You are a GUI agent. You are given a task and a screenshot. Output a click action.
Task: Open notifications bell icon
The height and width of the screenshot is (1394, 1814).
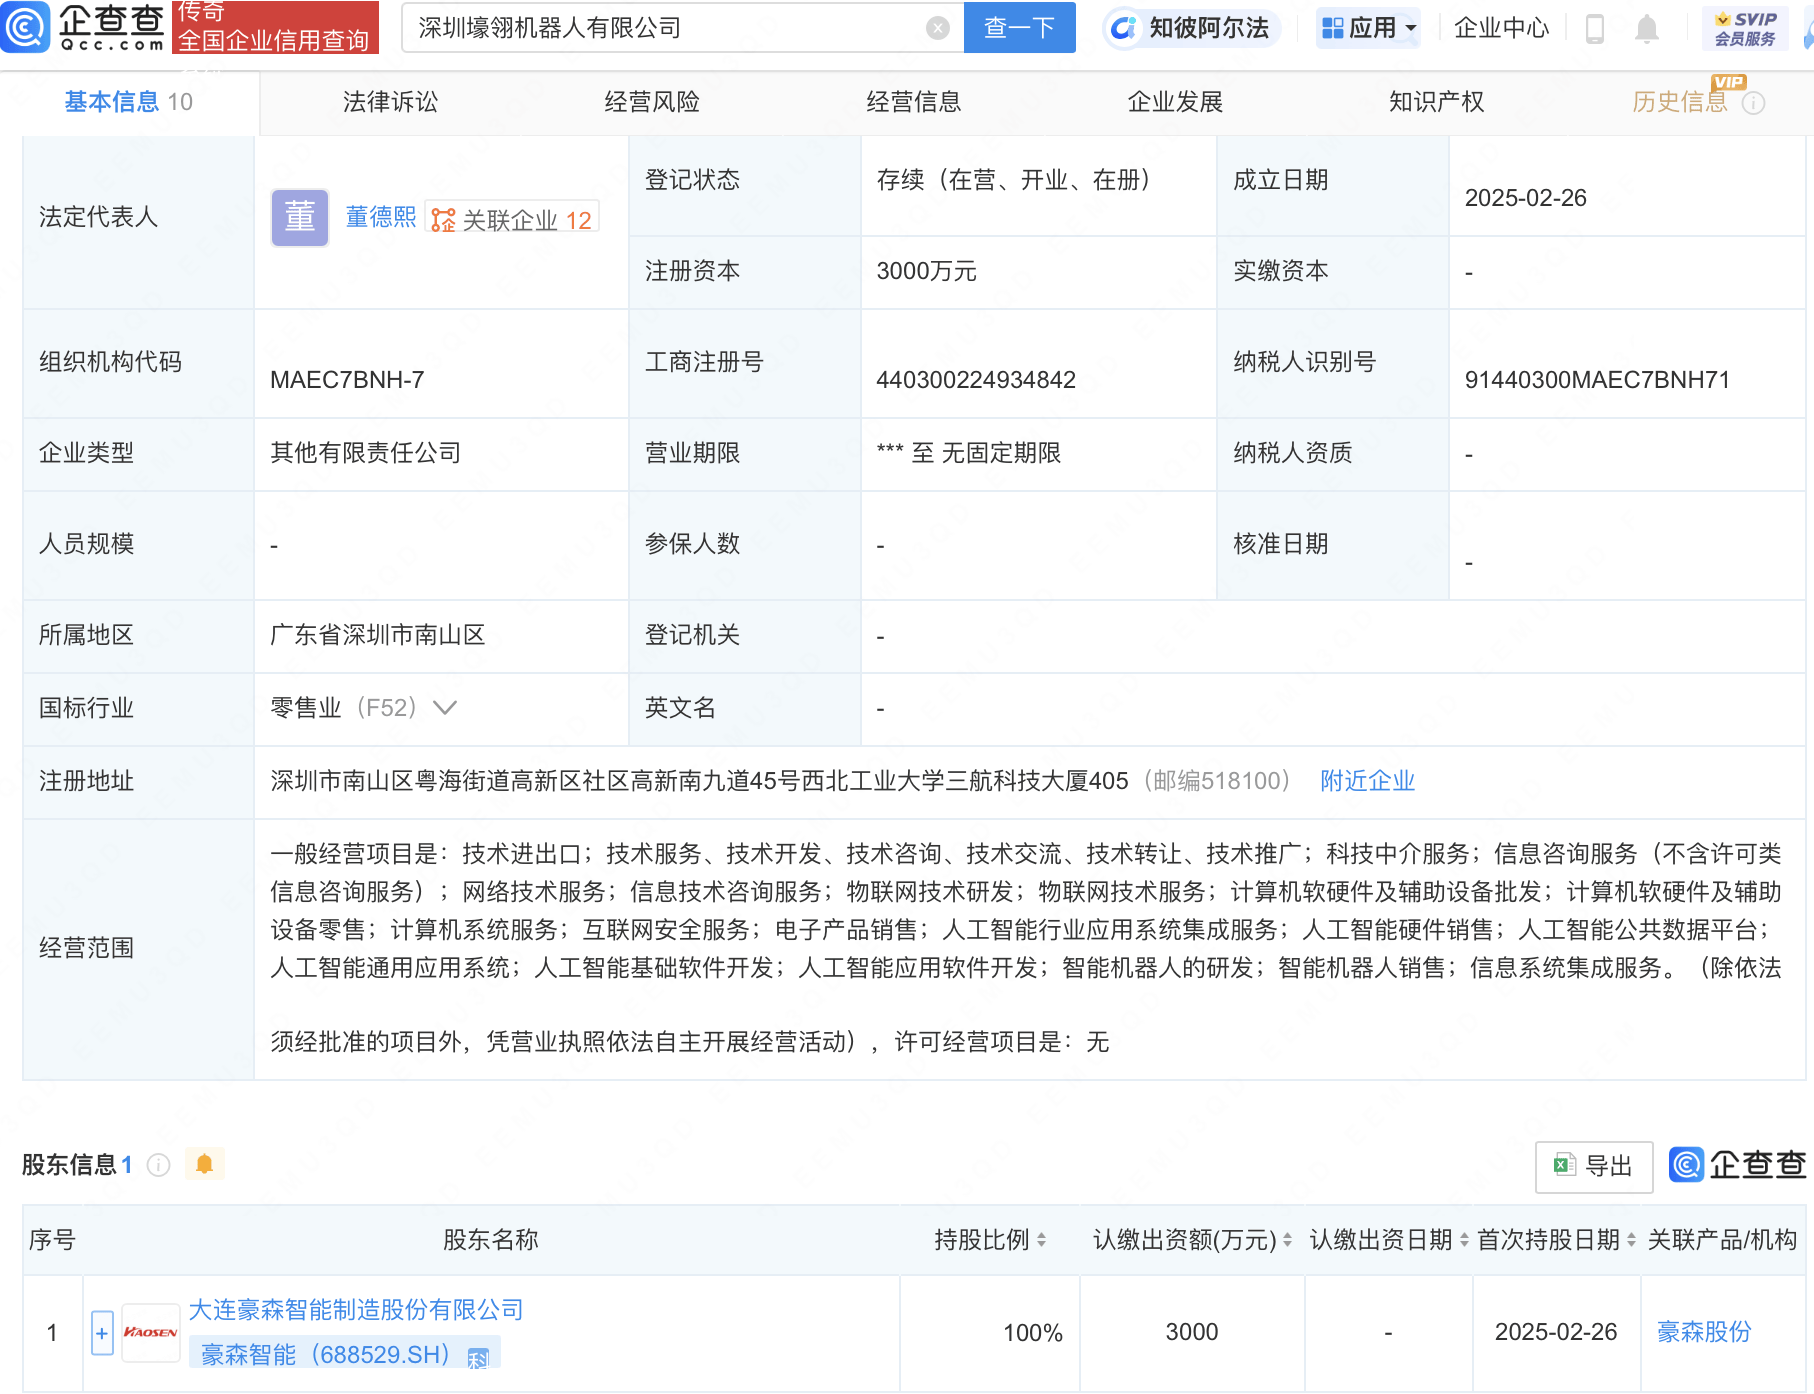1646,29
